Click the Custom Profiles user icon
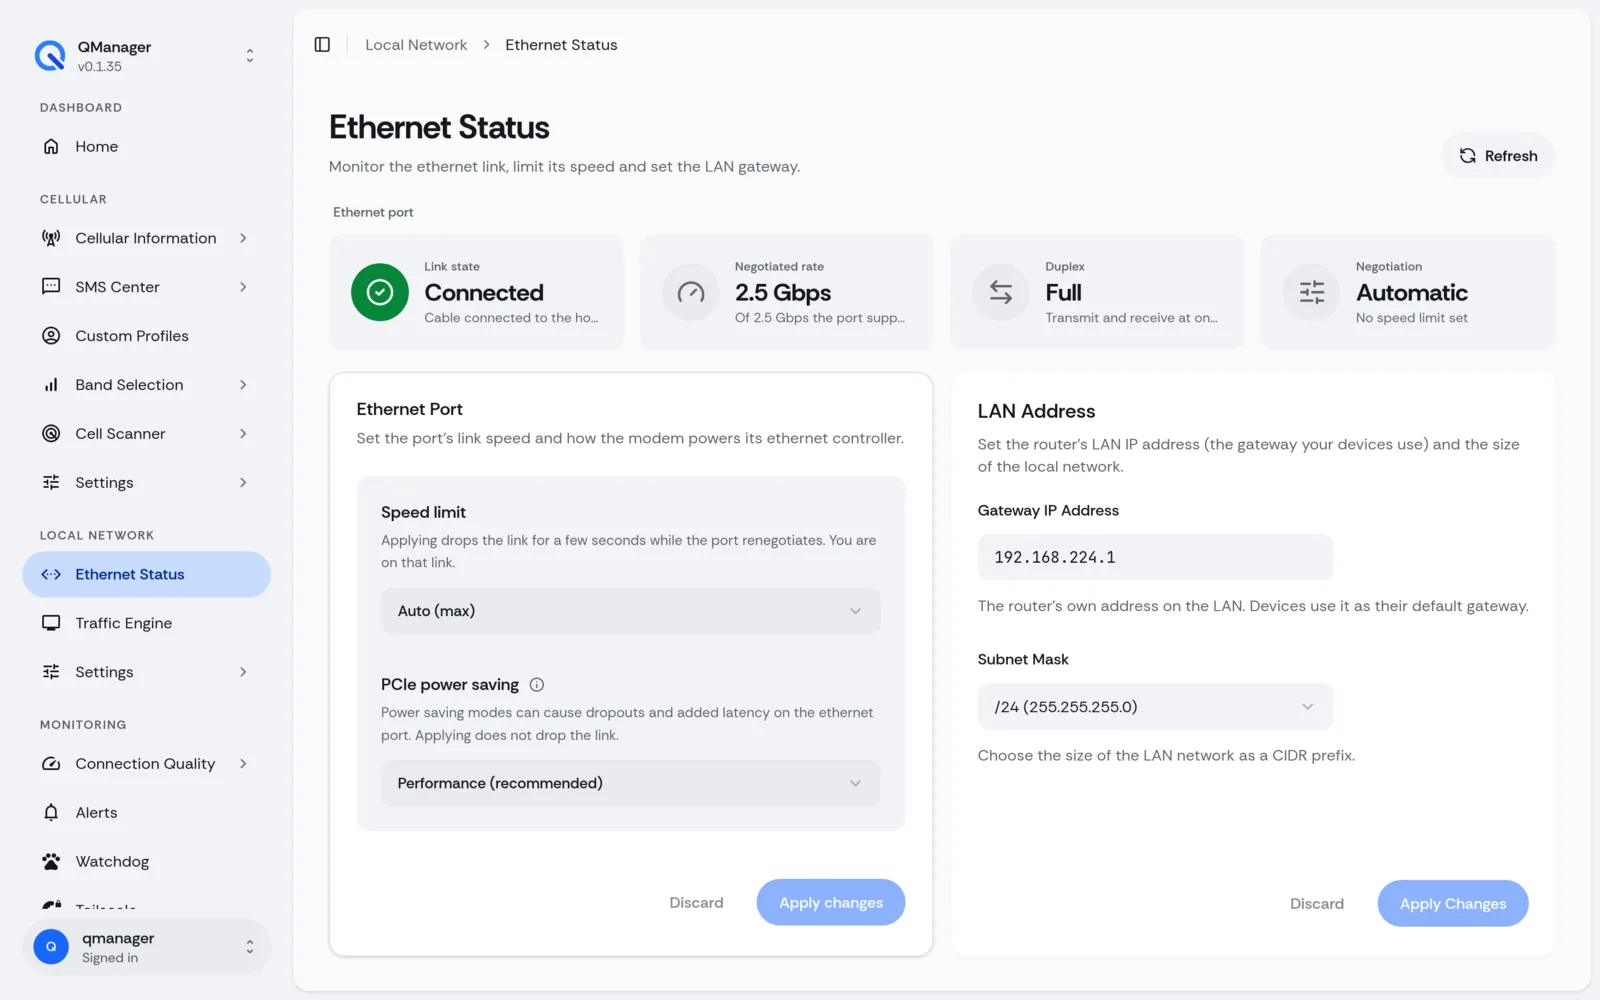The width and height of the screenshot is (1600, 1000). pyautogui.click(x=51, y=336)
